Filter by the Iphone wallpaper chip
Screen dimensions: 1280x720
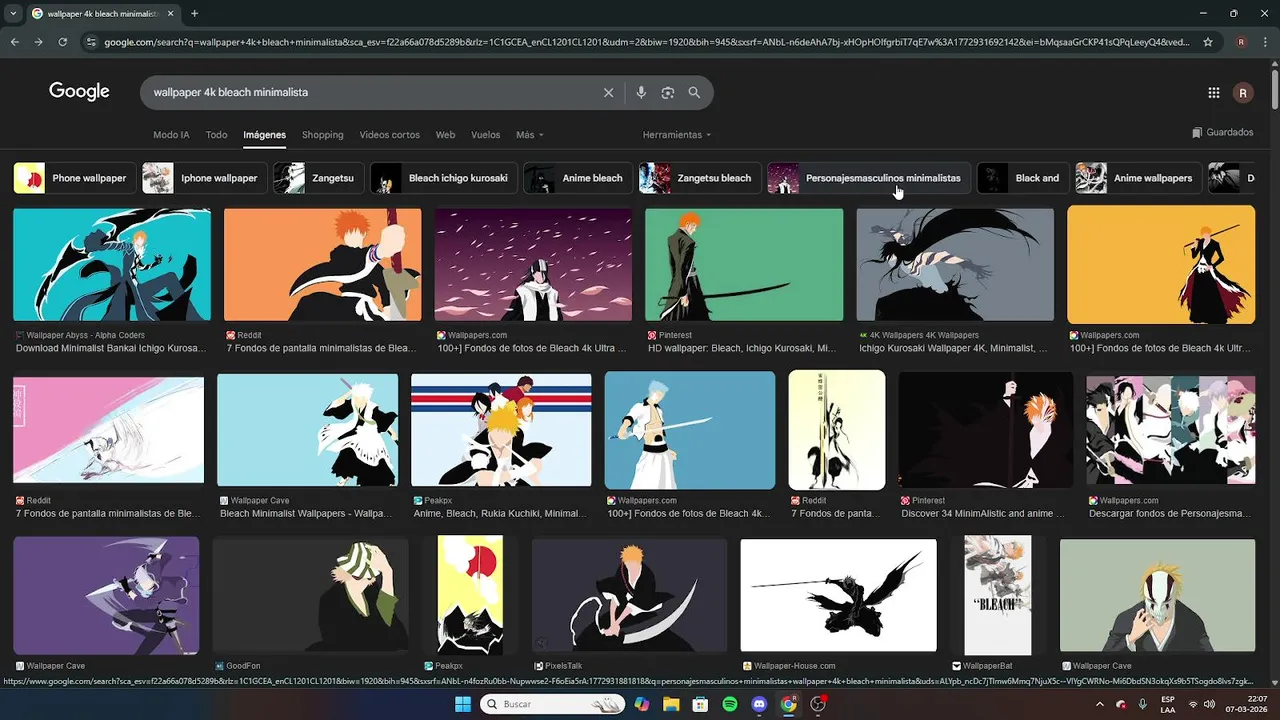(203, 178)
